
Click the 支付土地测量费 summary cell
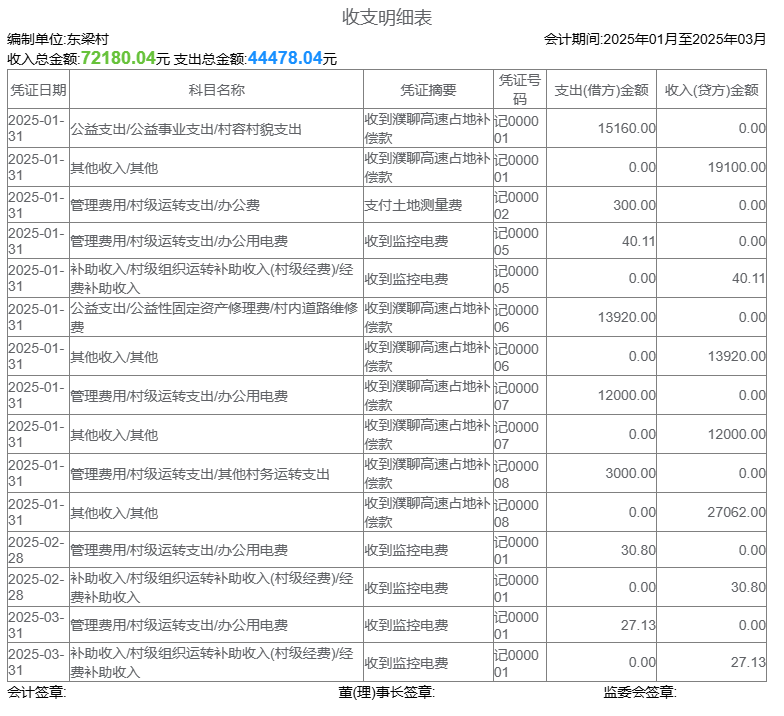[x=413, y=205]
